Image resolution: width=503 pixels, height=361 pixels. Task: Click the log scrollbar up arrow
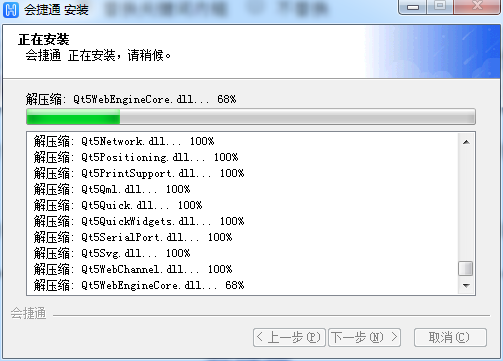(466, 142)
